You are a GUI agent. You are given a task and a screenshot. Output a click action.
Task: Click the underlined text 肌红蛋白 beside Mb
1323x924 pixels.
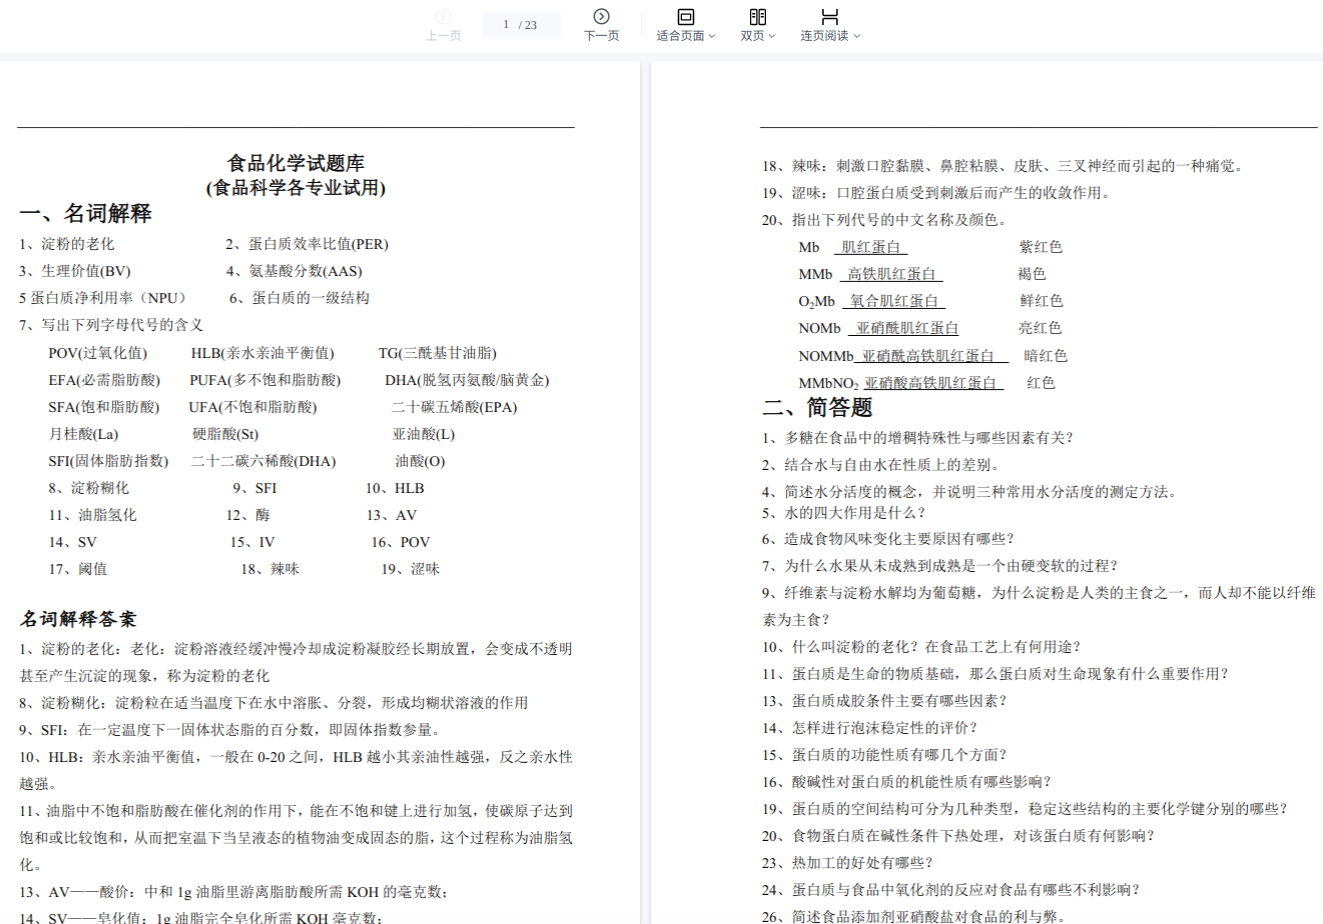click(x=870, y=247)
